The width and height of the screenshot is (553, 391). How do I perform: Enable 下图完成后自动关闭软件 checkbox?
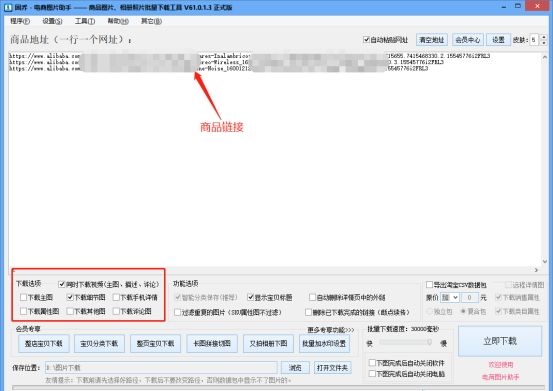[372, 362]
